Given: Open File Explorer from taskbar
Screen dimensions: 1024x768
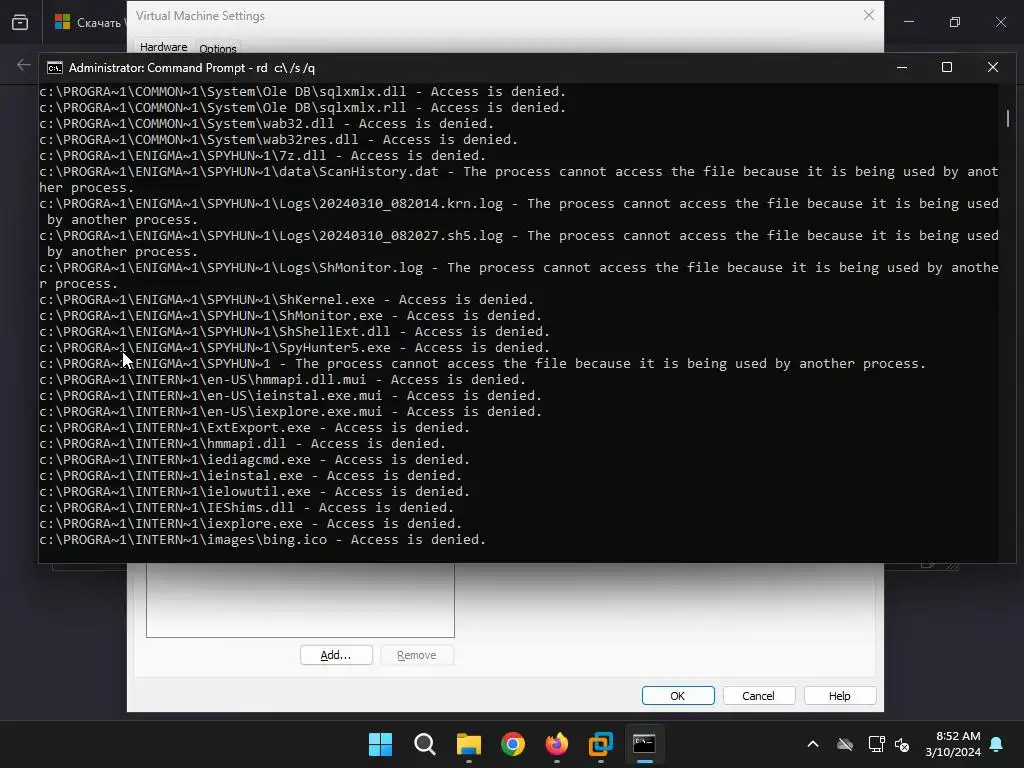Looking at the screenshot, I should click(x=468, y=744).
